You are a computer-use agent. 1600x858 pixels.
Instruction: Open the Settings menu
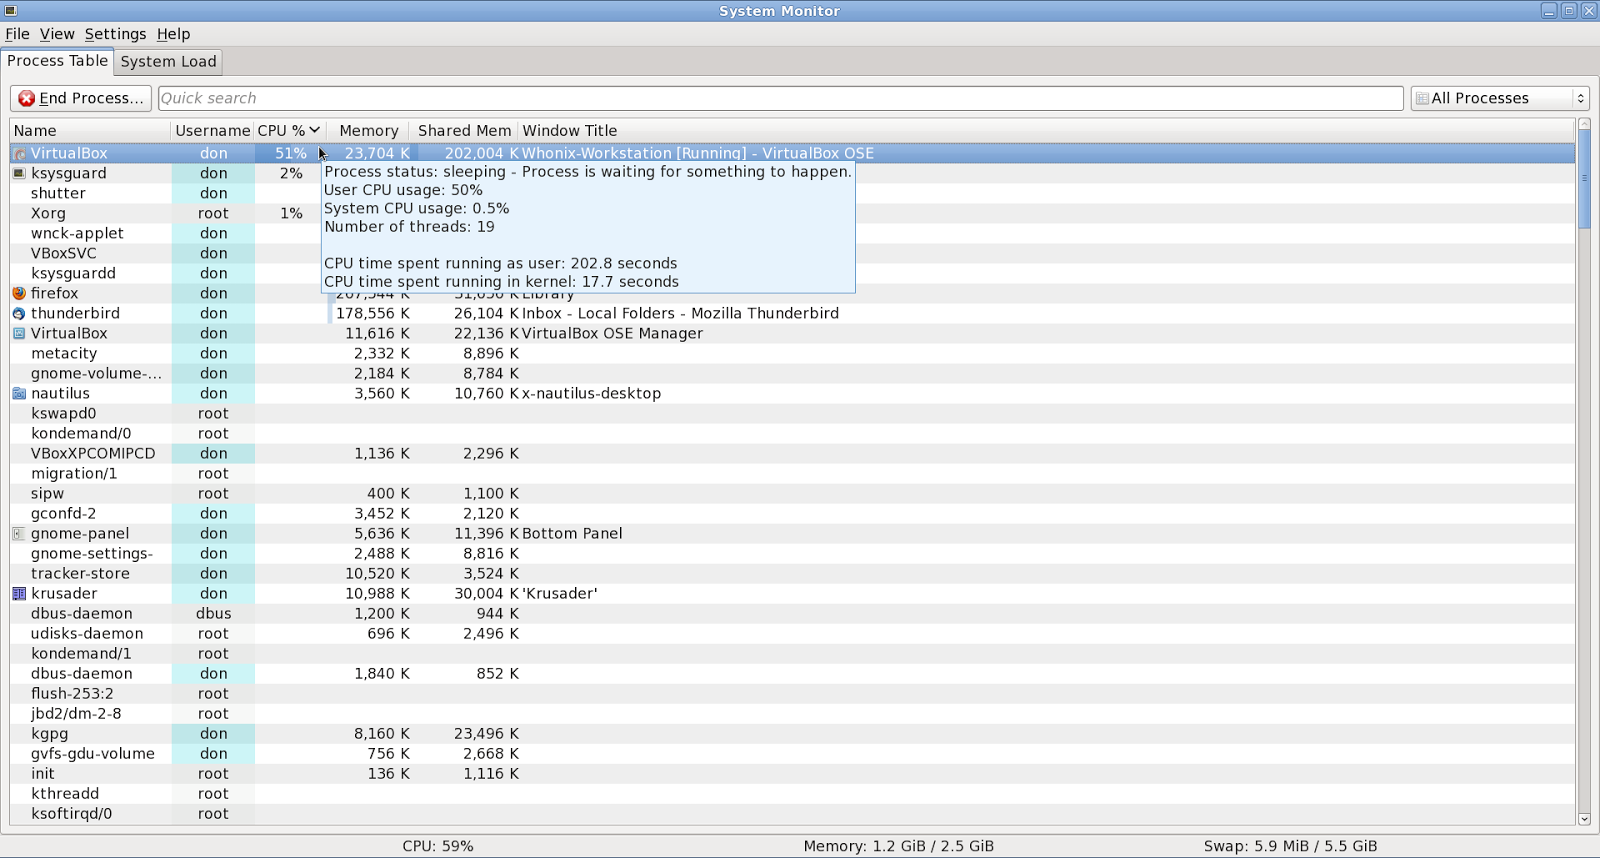coord(115,34)
